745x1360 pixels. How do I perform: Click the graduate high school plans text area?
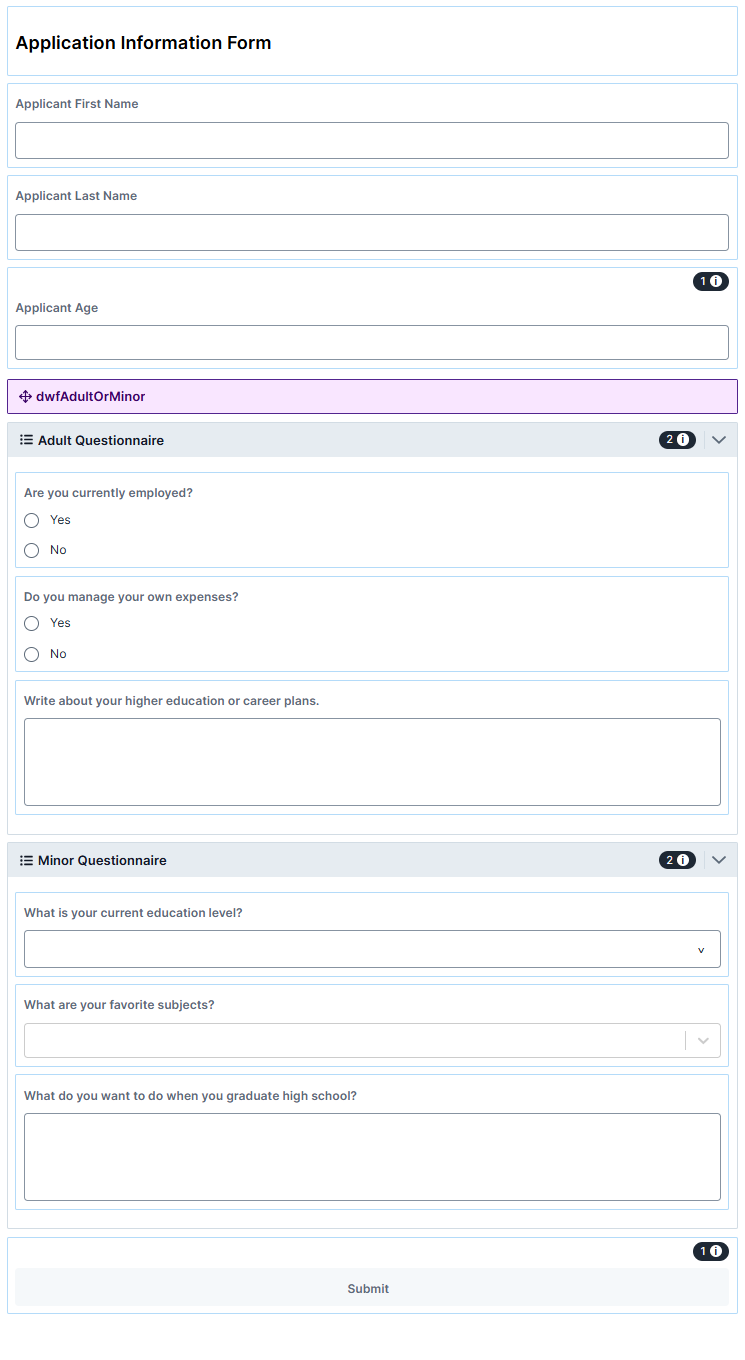372,1155
